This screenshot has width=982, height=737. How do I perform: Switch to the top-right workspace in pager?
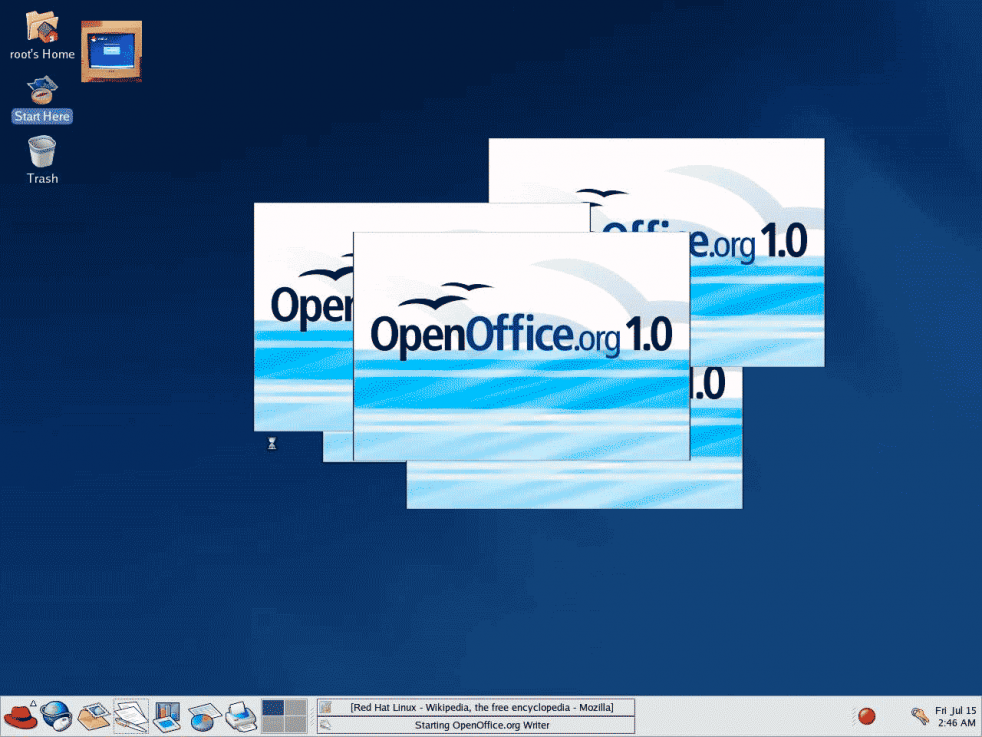point(295,708)
